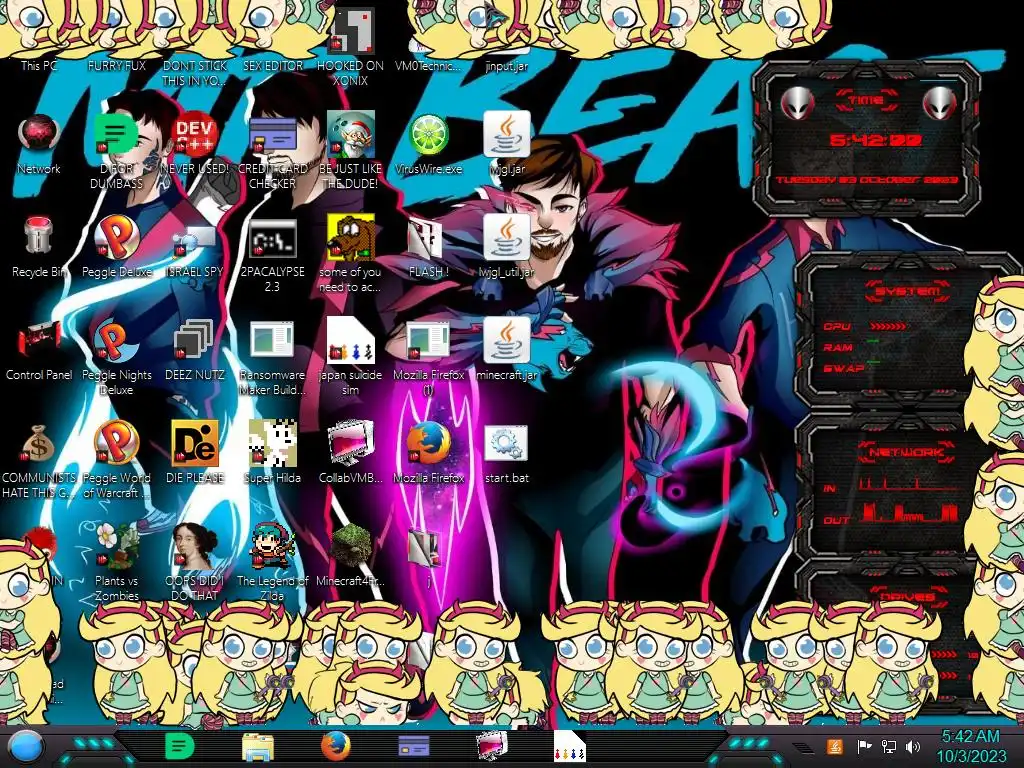The image size is (1024, 768).
Task: Select The Legend of Zilda icon
Action: point(273,546)
